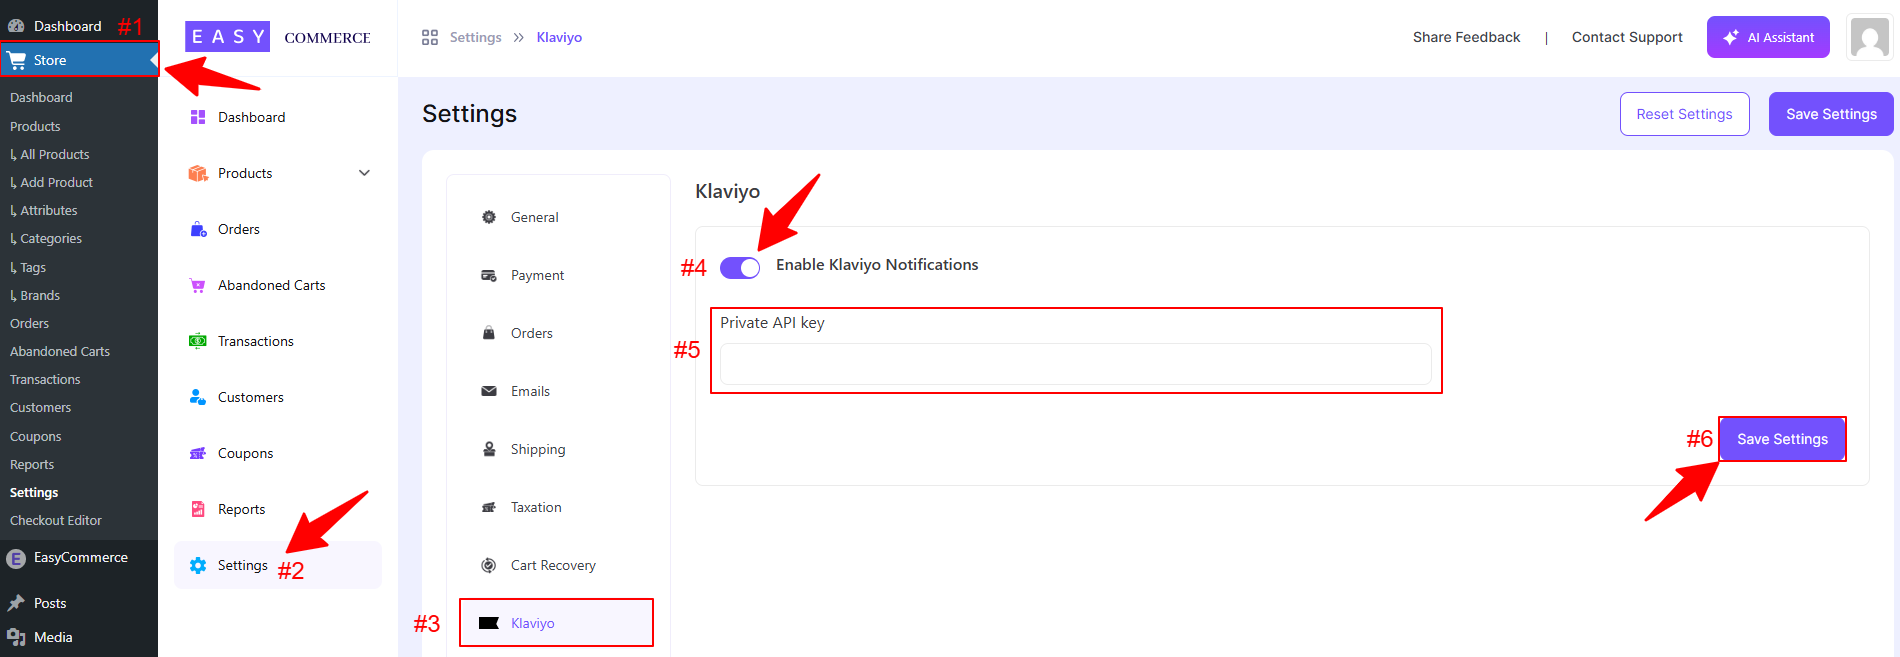Open Abandoned Carts in the WordPress Store submenu
The image size is (1900, 657).
point(60,351)
